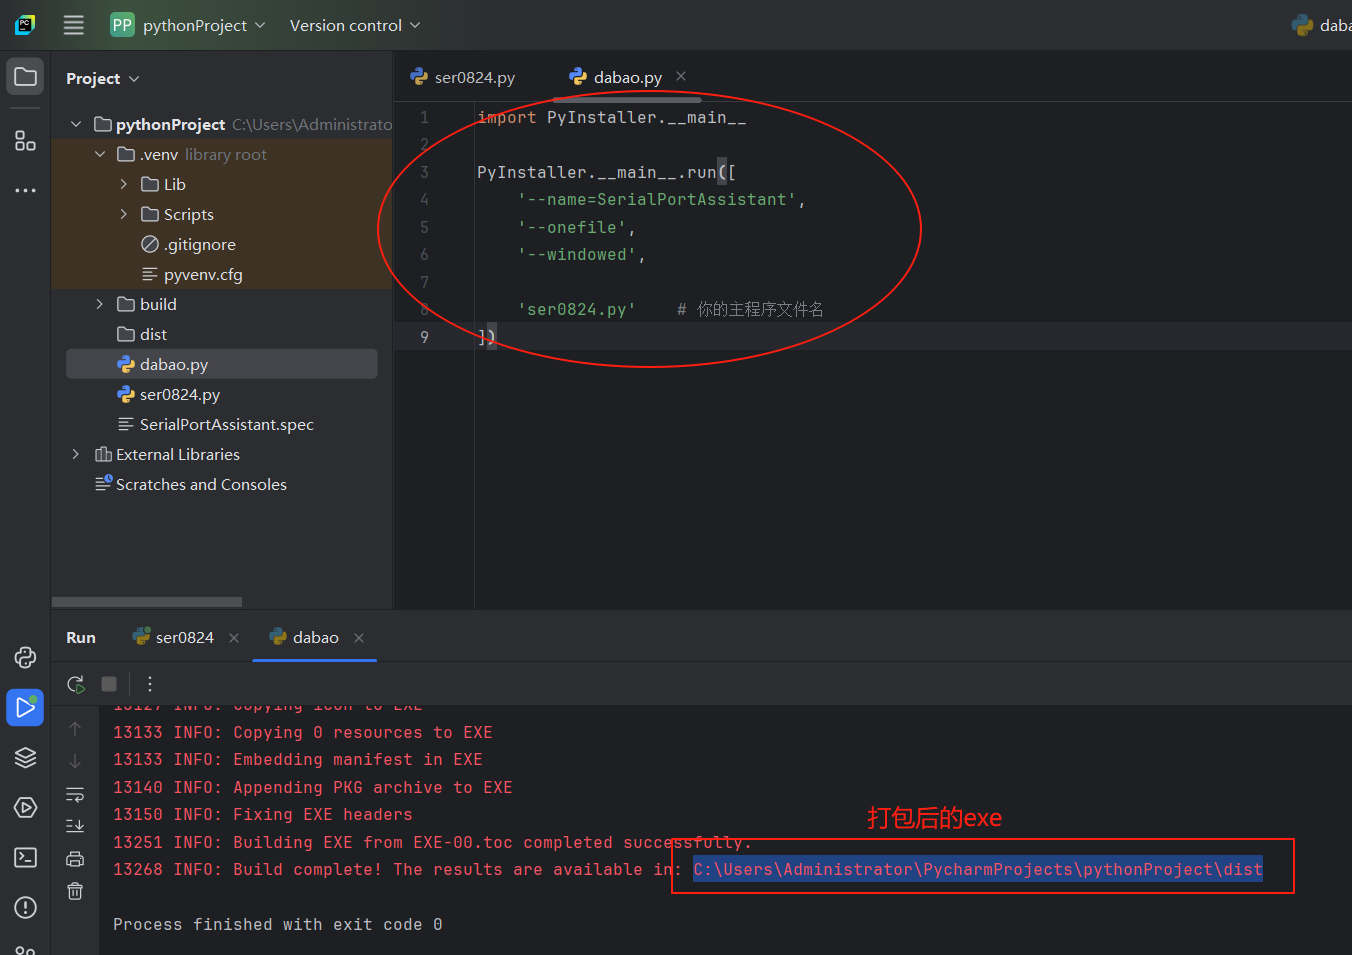
Task: Click '--name=SerialPortAssistant' in code
Action: (657, 199)
